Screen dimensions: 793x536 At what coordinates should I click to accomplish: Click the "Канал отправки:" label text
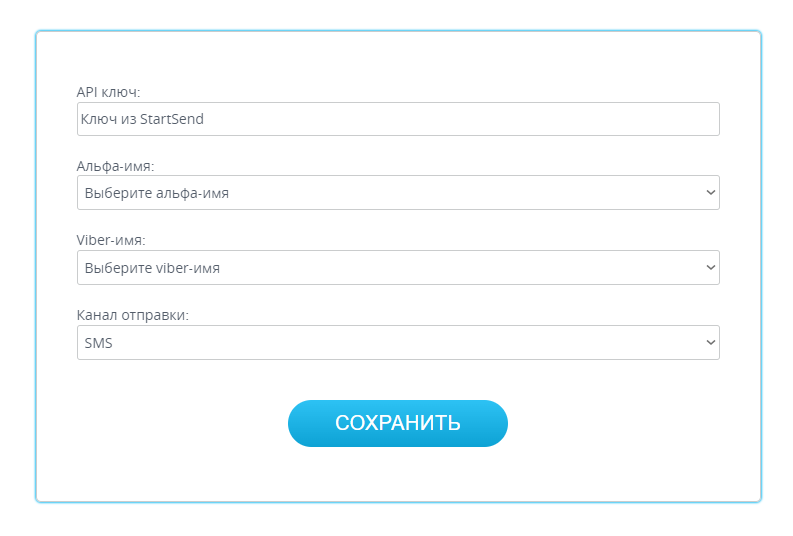point(132,315)
